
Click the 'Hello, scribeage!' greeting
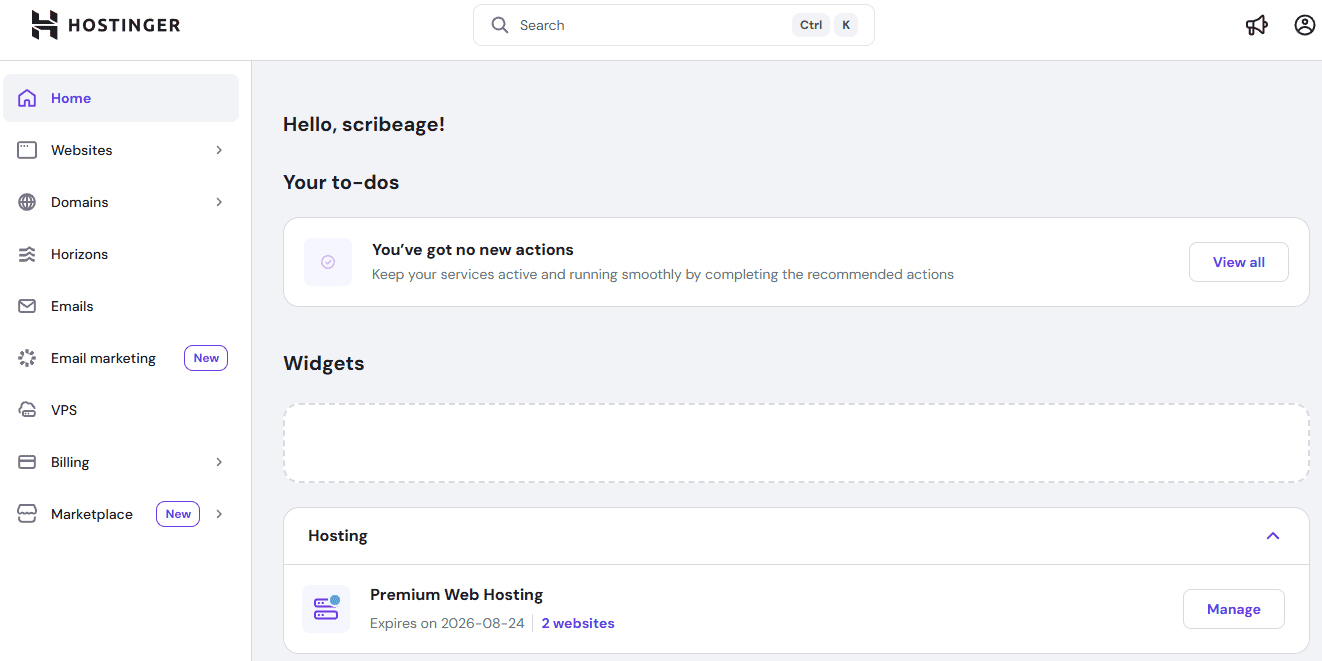(364, 125)
